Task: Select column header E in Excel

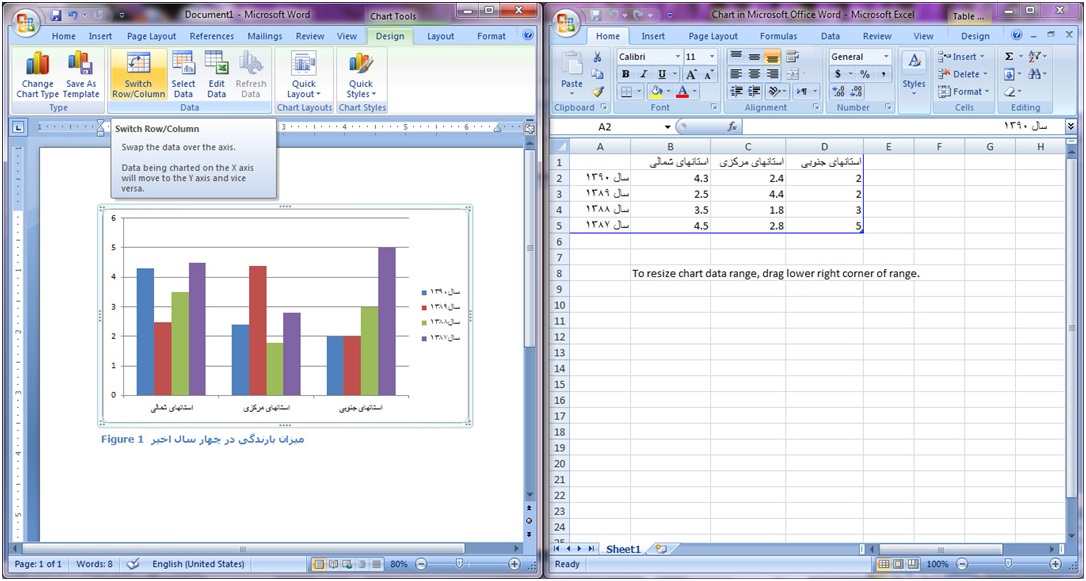Action: click(x=889, y=146)
